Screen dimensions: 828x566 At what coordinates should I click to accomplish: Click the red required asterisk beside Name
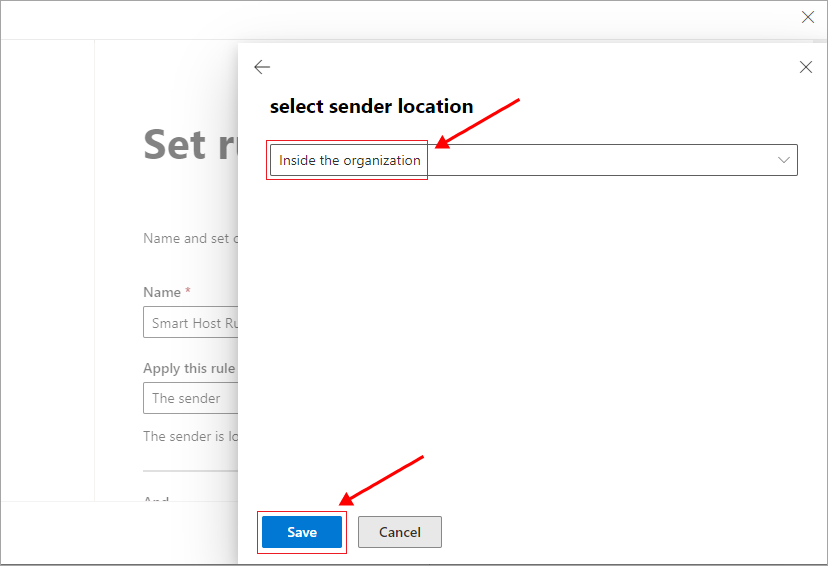pos(188,292)
